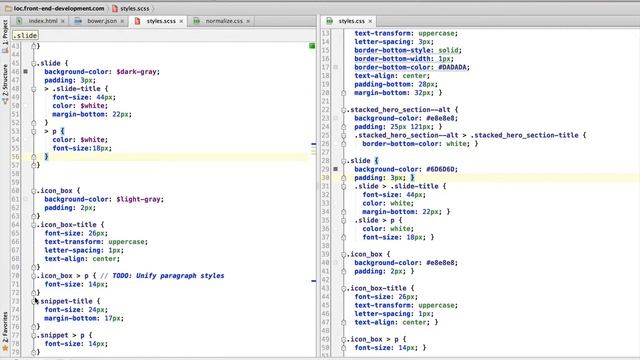Viewport: 640px width, 360px height.
Task: Click the #6D6D6D color gutter swatch
Action: click(x=336, y=169)
